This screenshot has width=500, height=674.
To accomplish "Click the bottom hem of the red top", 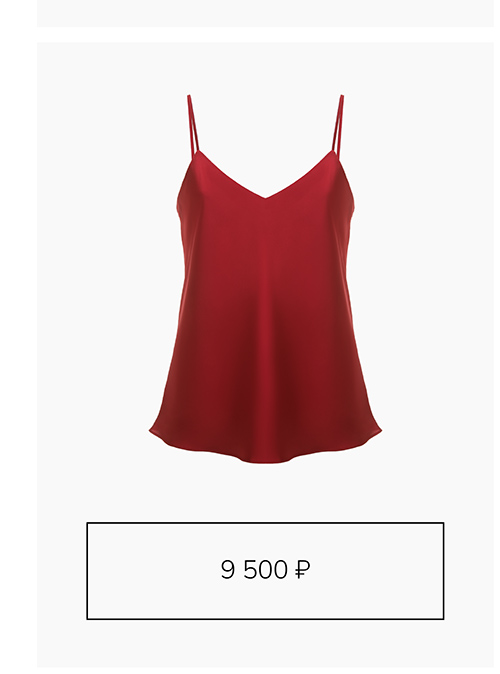I will tap(265, 451).
